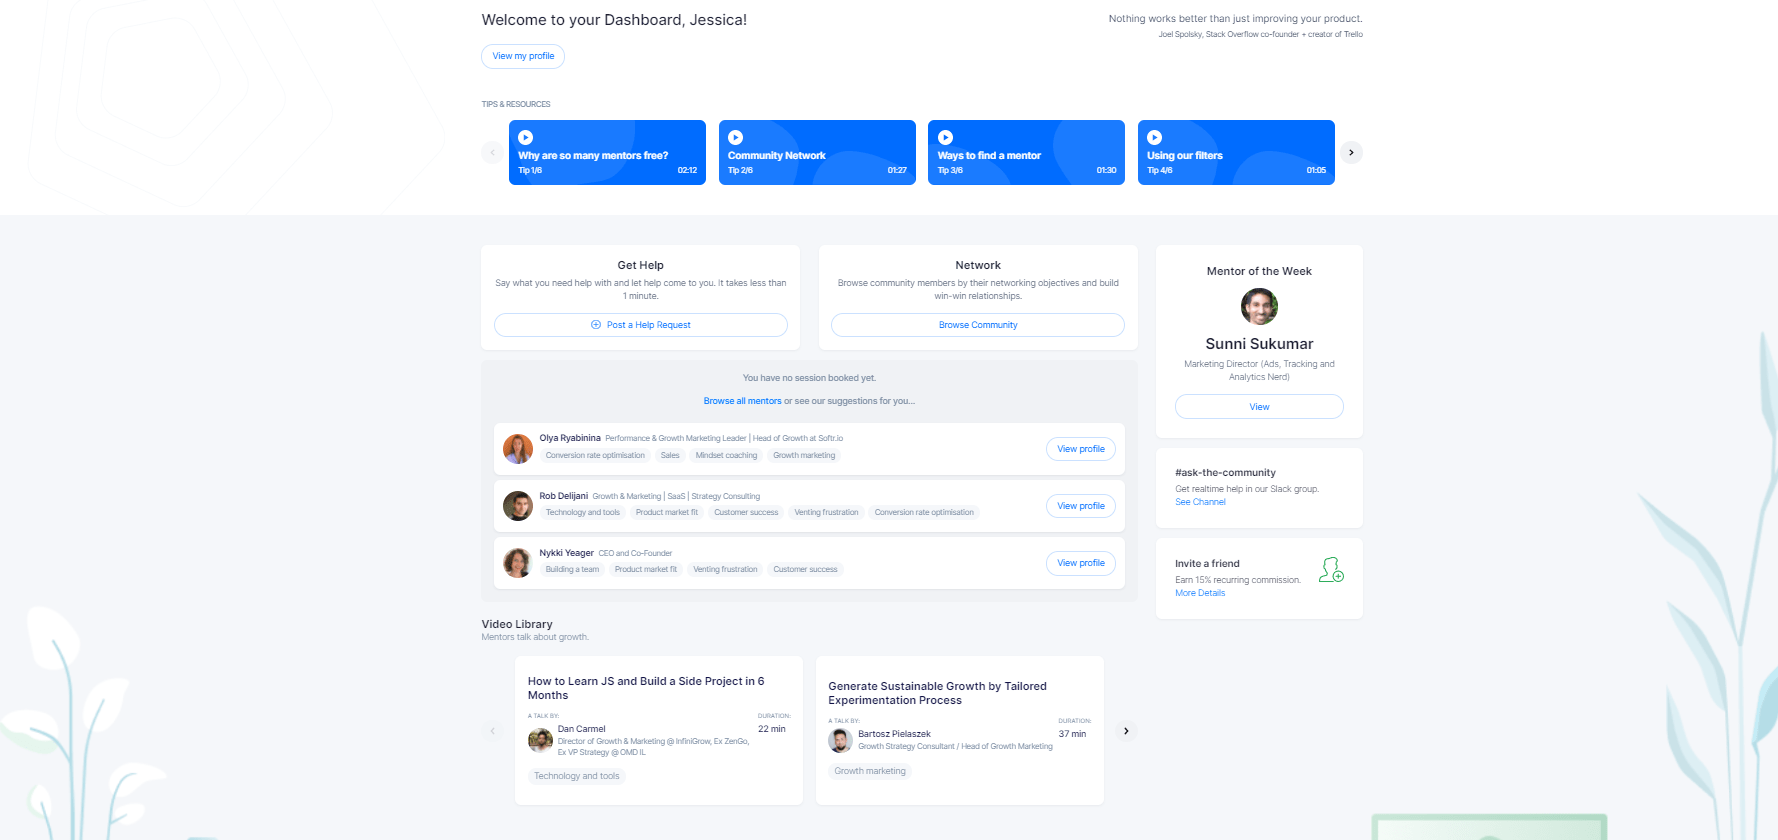Image resolution: width=1778 pixels, height=840 pixels.
Task: Click Nykki Yeager's avatar photo
Action: pos(517,563)
